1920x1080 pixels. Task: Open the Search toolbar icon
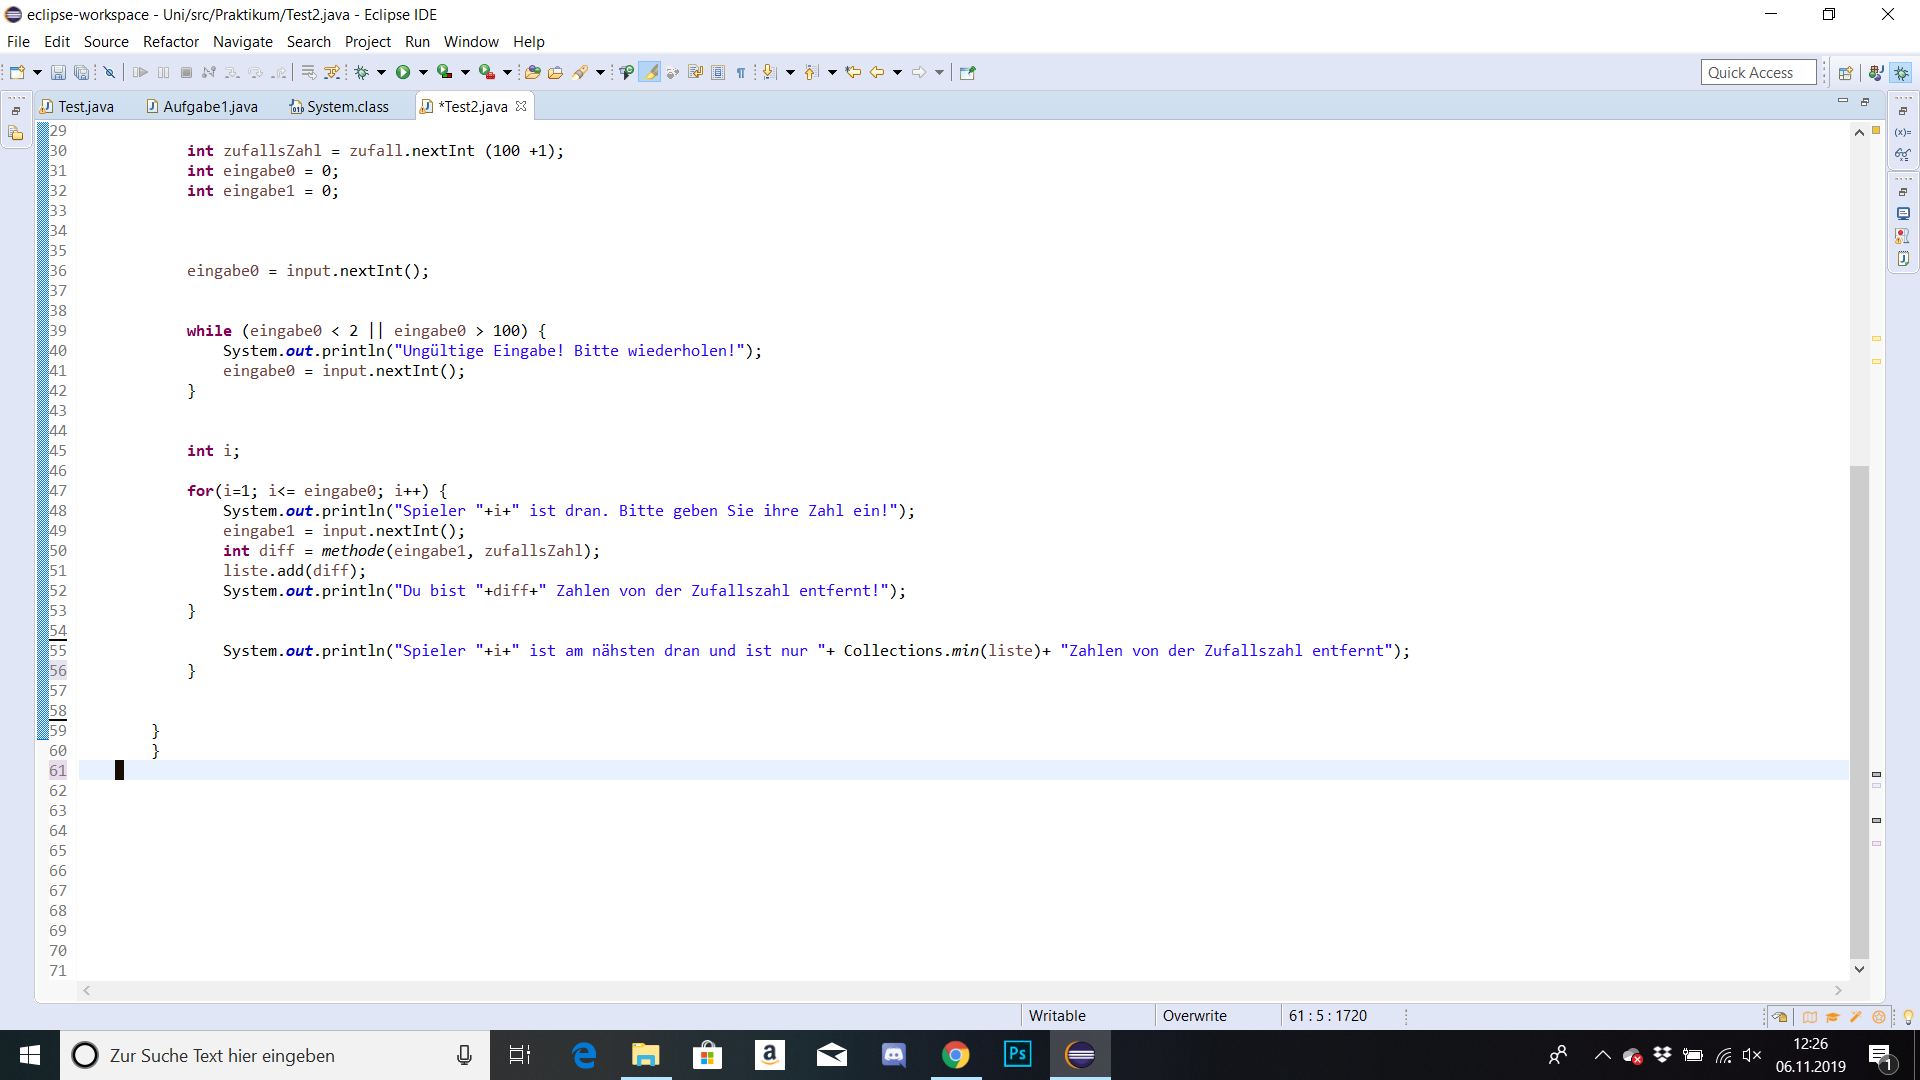(580, 72)
